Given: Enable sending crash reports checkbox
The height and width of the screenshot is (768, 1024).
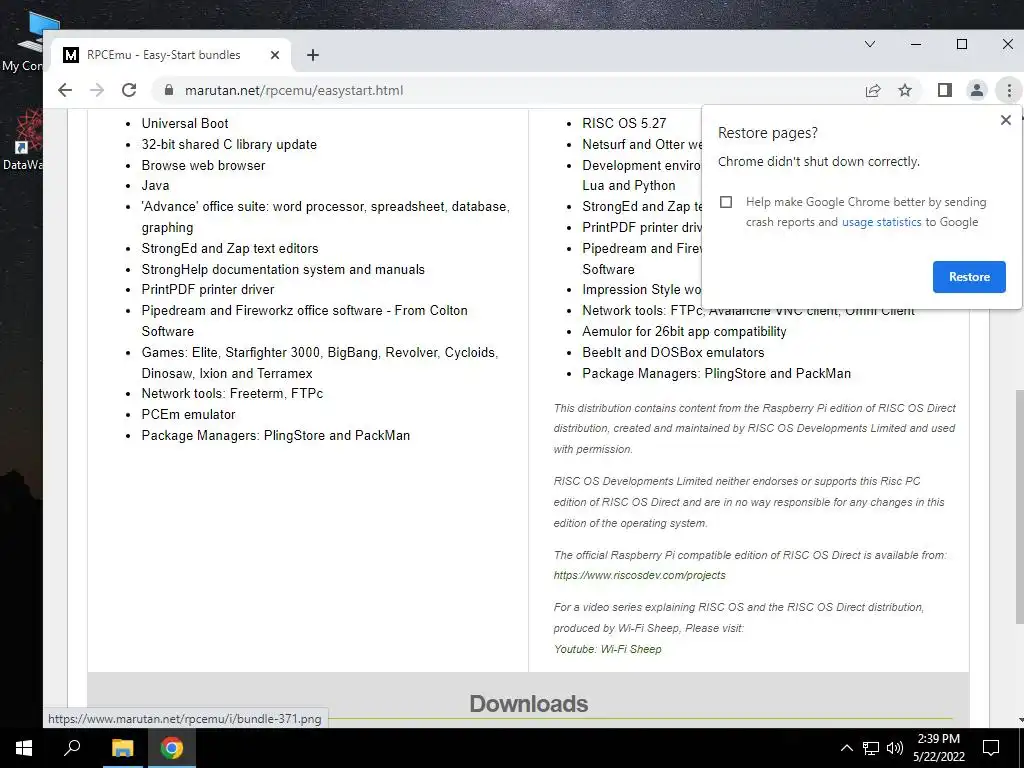Looking at the screenshot, I should pyautogui.click(x=726, y=202).
